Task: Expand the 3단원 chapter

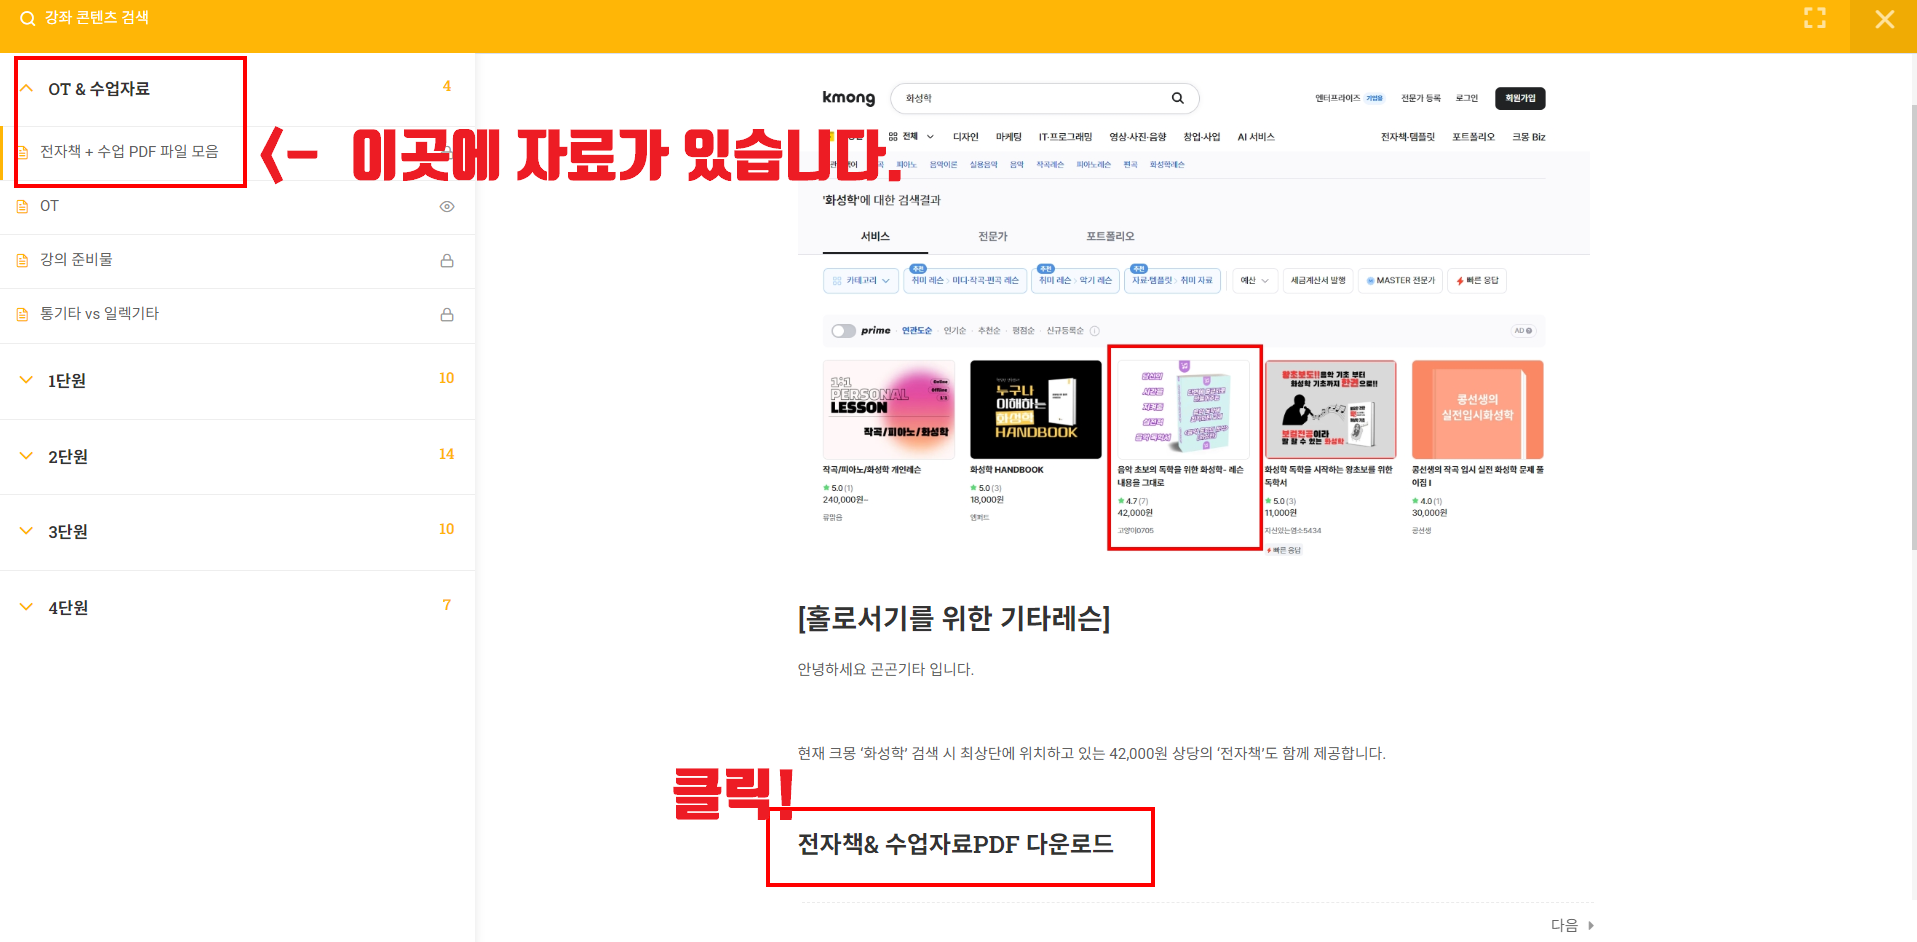Action: pos(27,531)
